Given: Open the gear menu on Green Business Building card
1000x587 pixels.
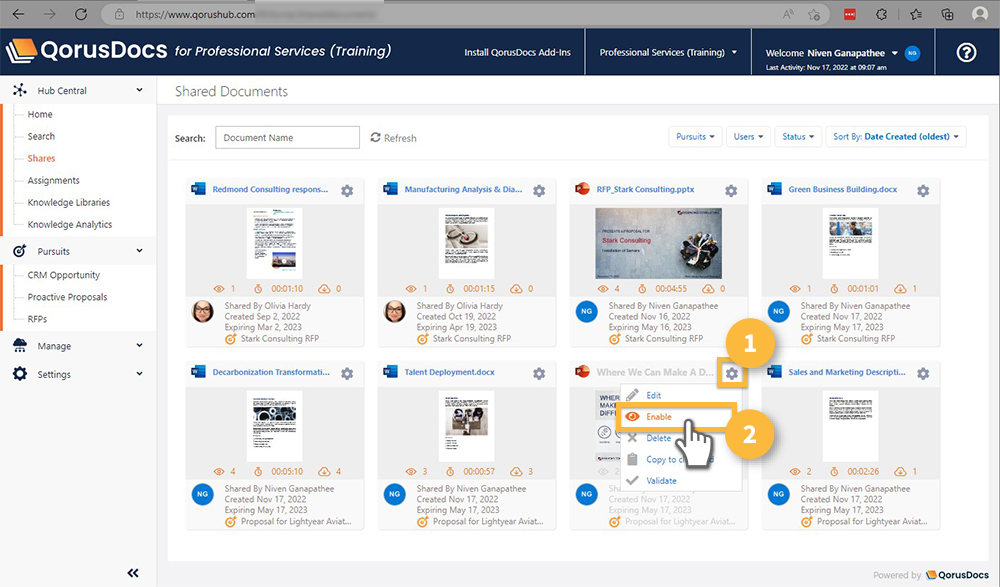Looking at the screenshot, I should click(x=923, y=191).
